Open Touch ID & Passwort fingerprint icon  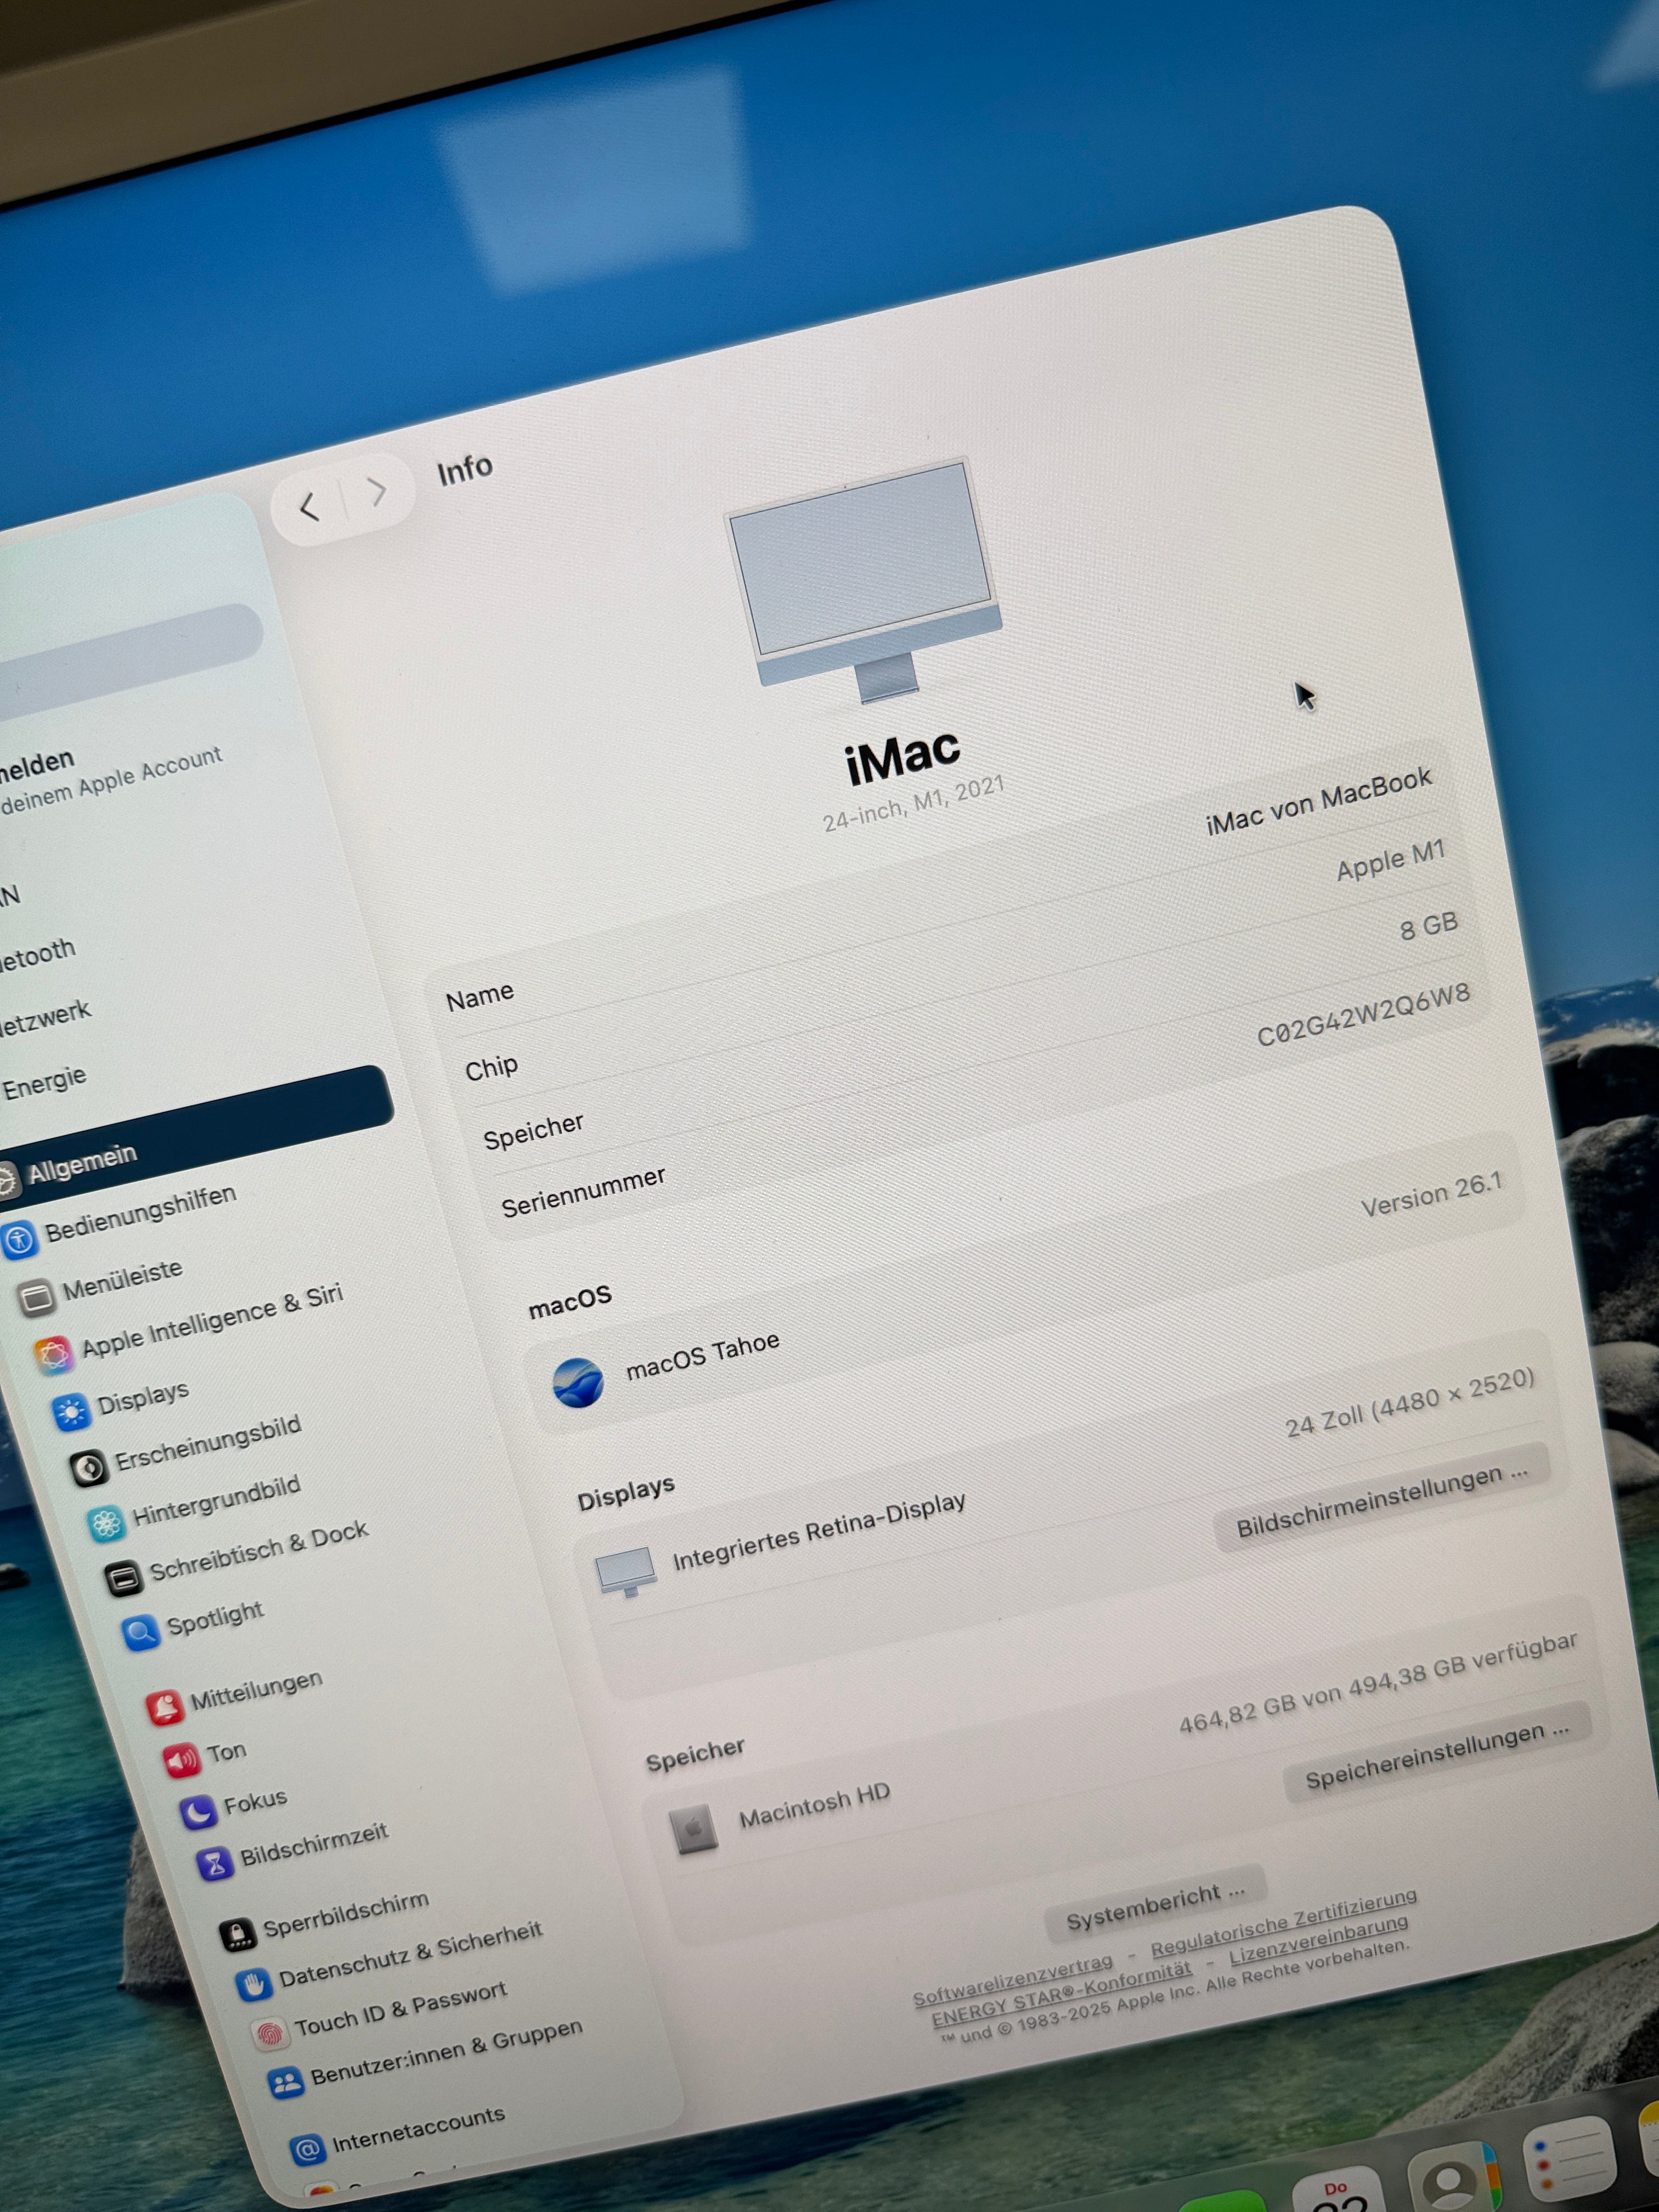pyautogui.click(x=270, y=2035)
